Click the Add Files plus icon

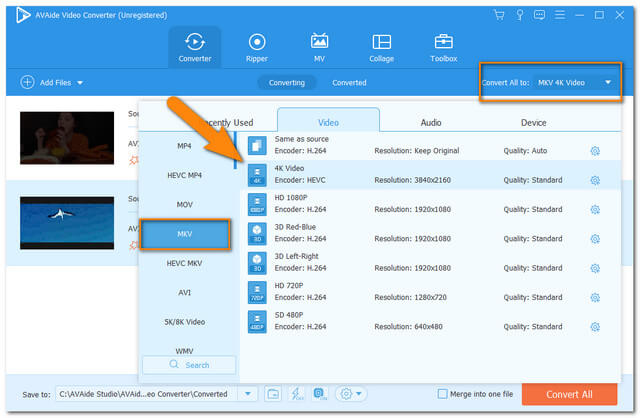click(x=27, y=82)
